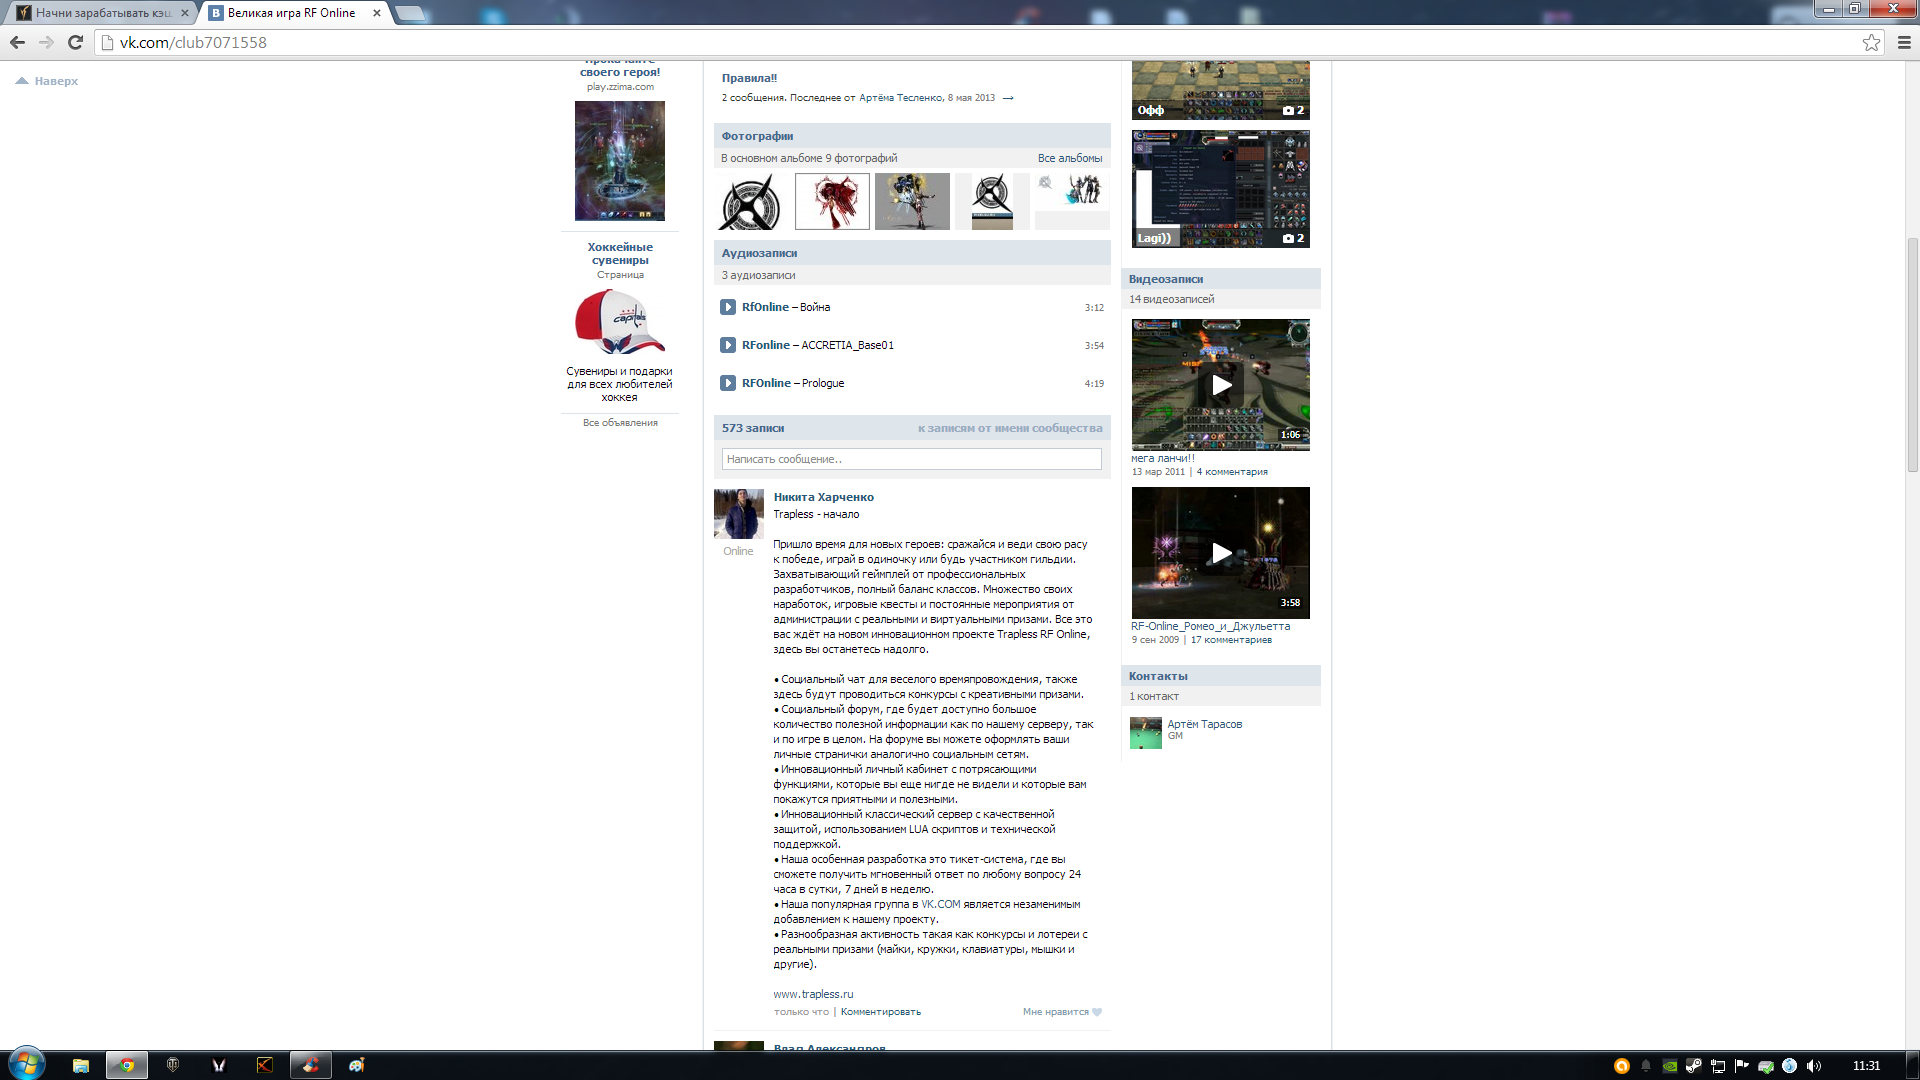1920x1080 pixels.
Task: Play the audio 'RFOnline – Prologue'
Action: click(x=728, y=383)
